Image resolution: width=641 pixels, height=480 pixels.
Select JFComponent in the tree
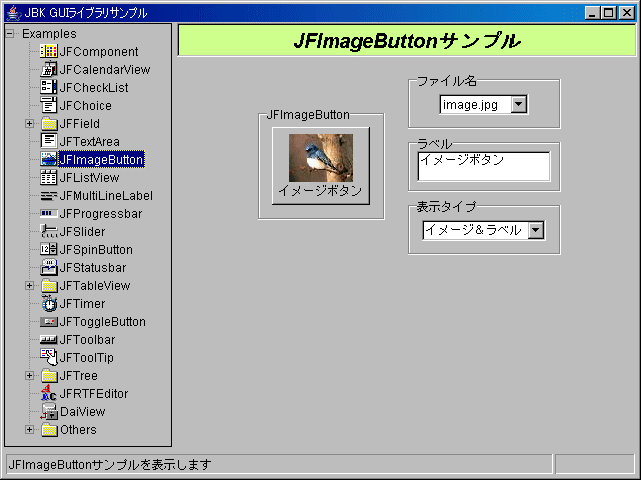pos(99,52)
